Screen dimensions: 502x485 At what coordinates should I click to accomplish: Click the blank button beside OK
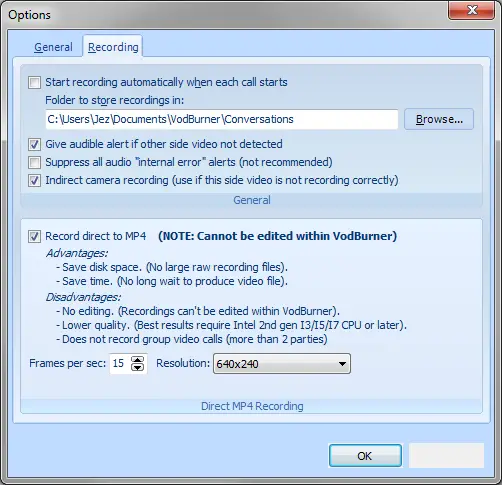[446, 456]
